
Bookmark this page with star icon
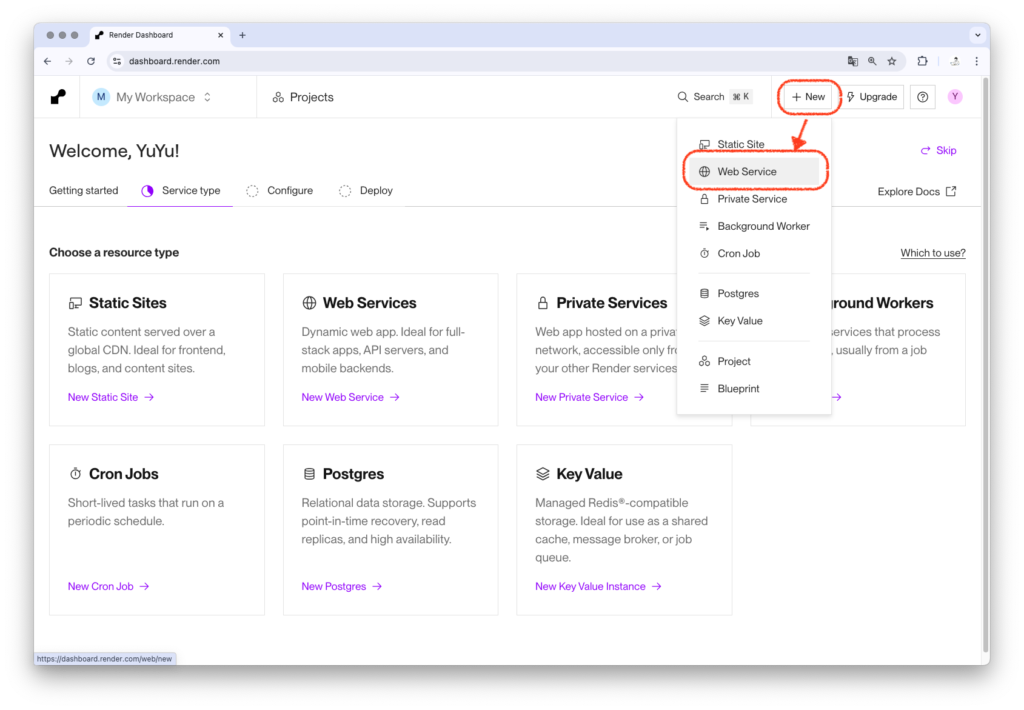(x=892, y=61)
